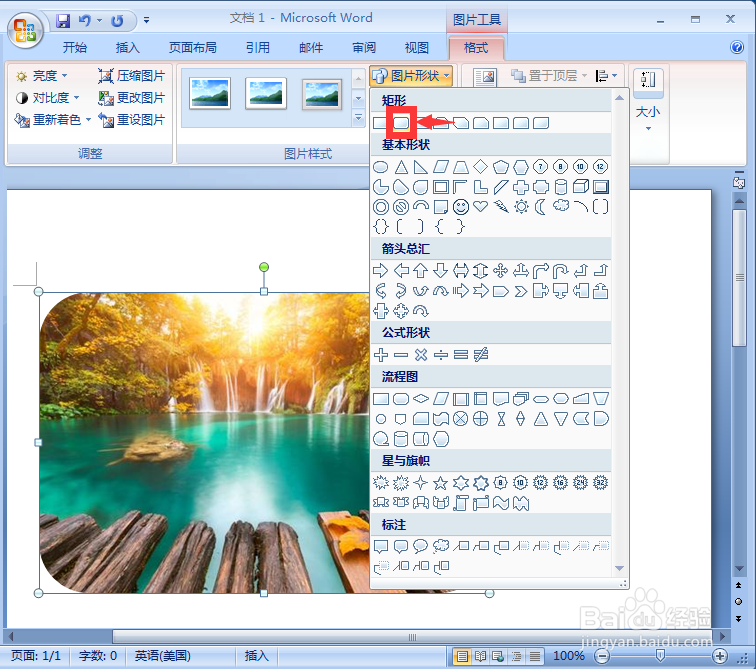Expand the 图片形状 picture shape dropdown

412,76
